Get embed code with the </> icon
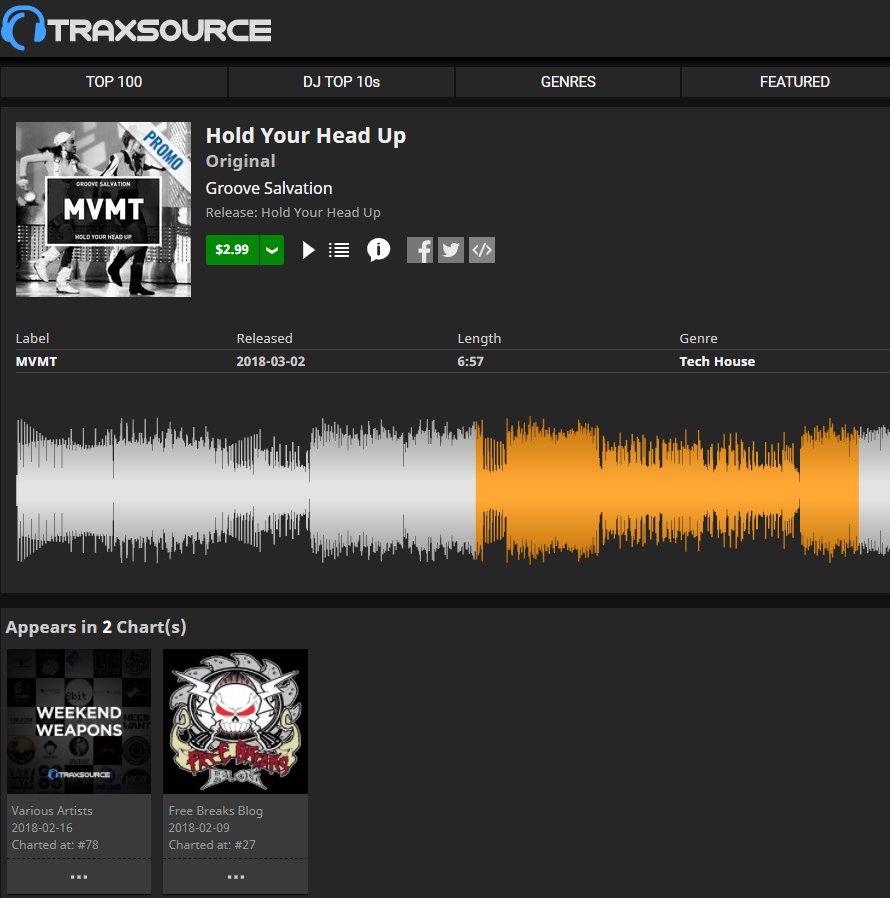 pyautogui.click(x=482, y=250)
